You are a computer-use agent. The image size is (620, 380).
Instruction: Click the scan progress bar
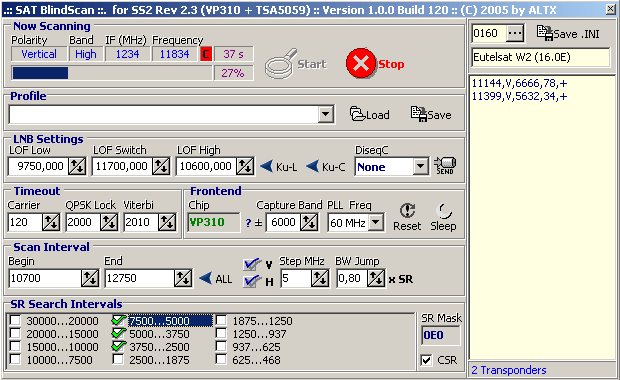(112, 73)
